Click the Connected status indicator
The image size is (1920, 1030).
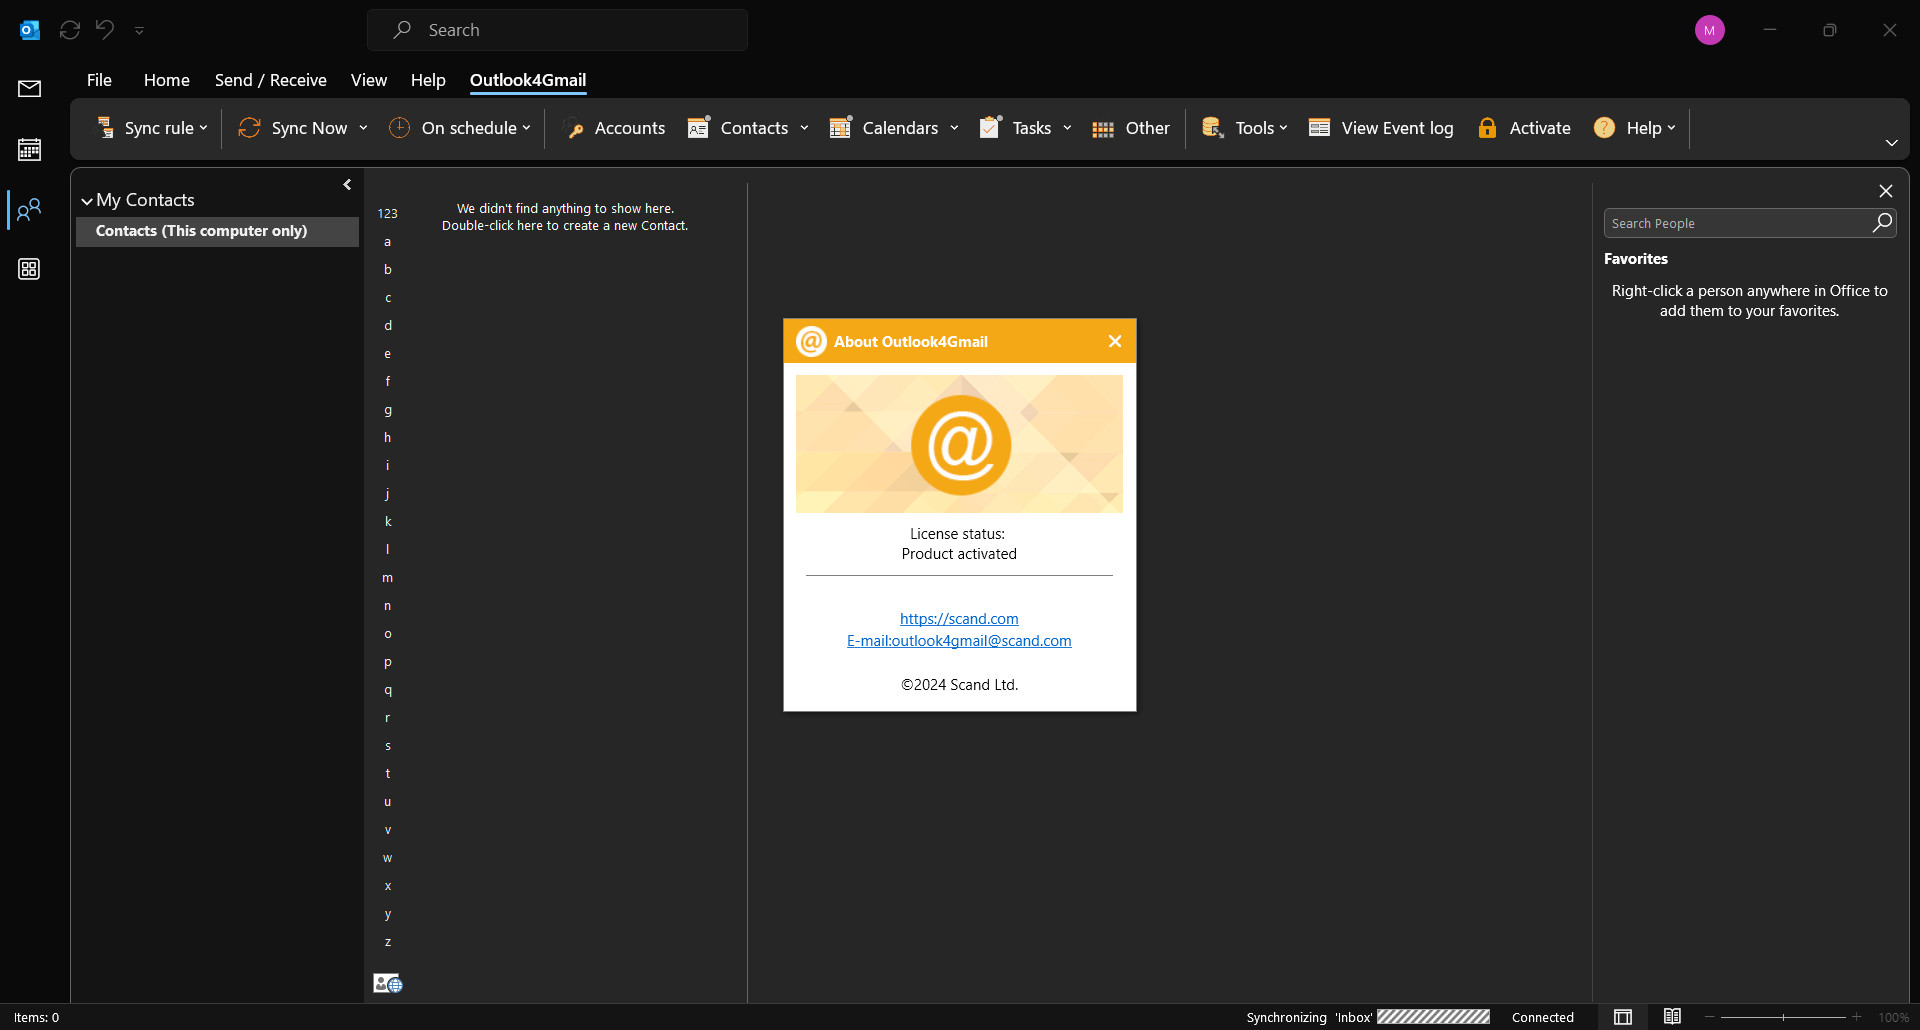point(1542,1017)
